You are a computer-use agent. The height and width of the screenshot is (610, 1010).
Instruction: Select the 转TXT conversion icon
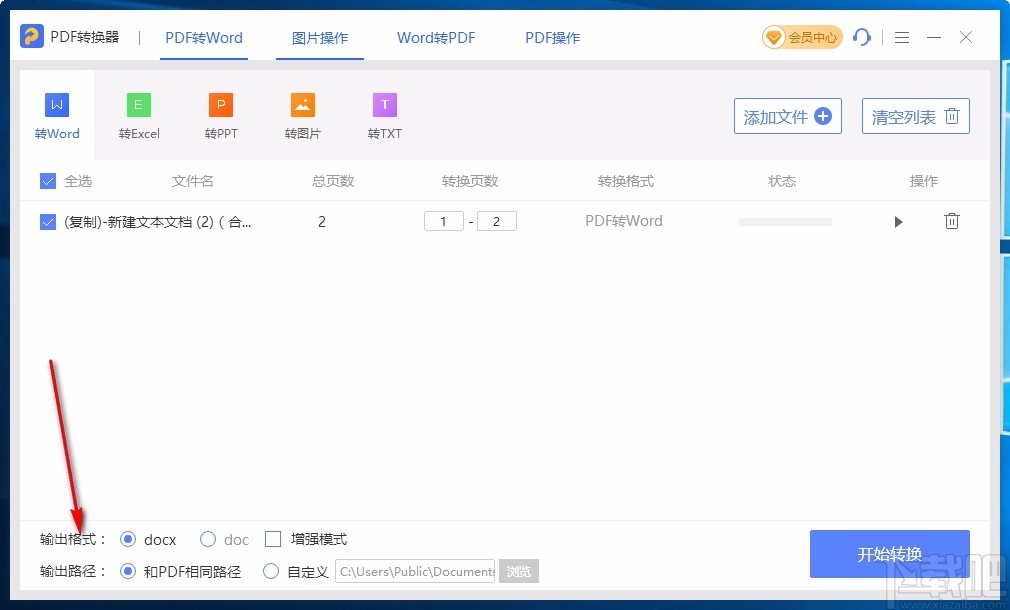384,103
